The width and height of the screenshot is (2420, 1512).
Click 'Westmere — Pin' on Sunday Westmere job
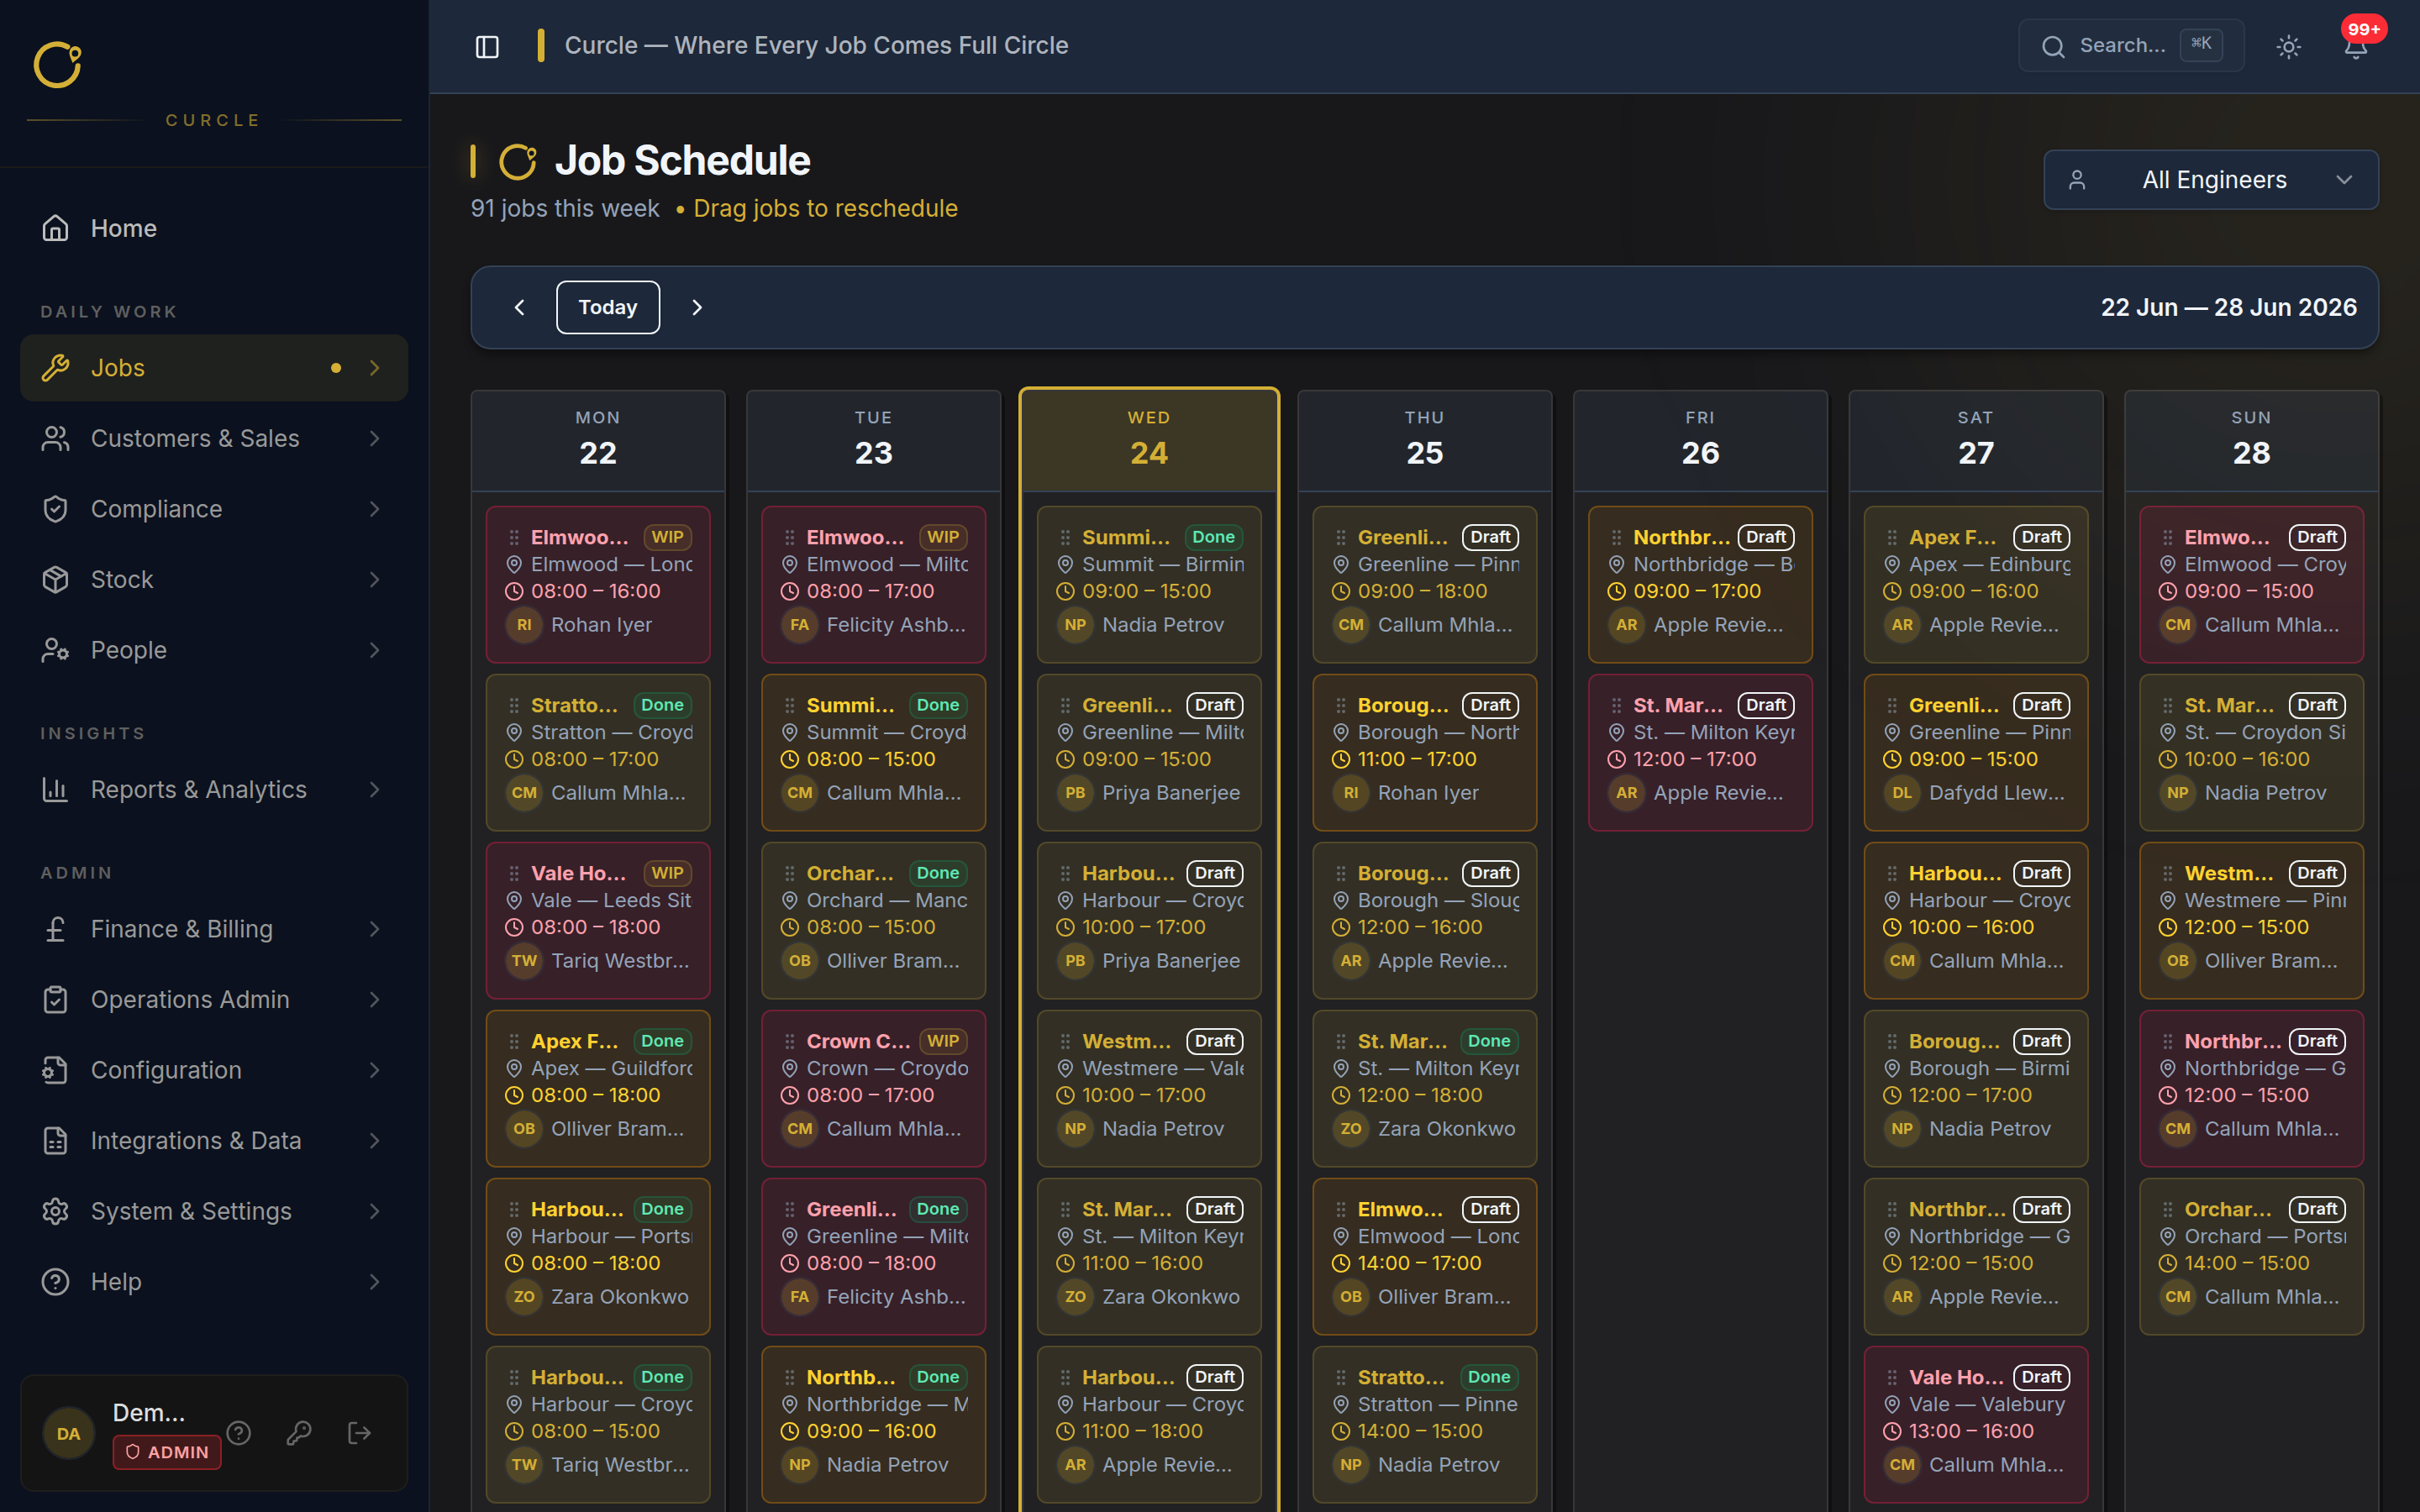click(2265, 900)
